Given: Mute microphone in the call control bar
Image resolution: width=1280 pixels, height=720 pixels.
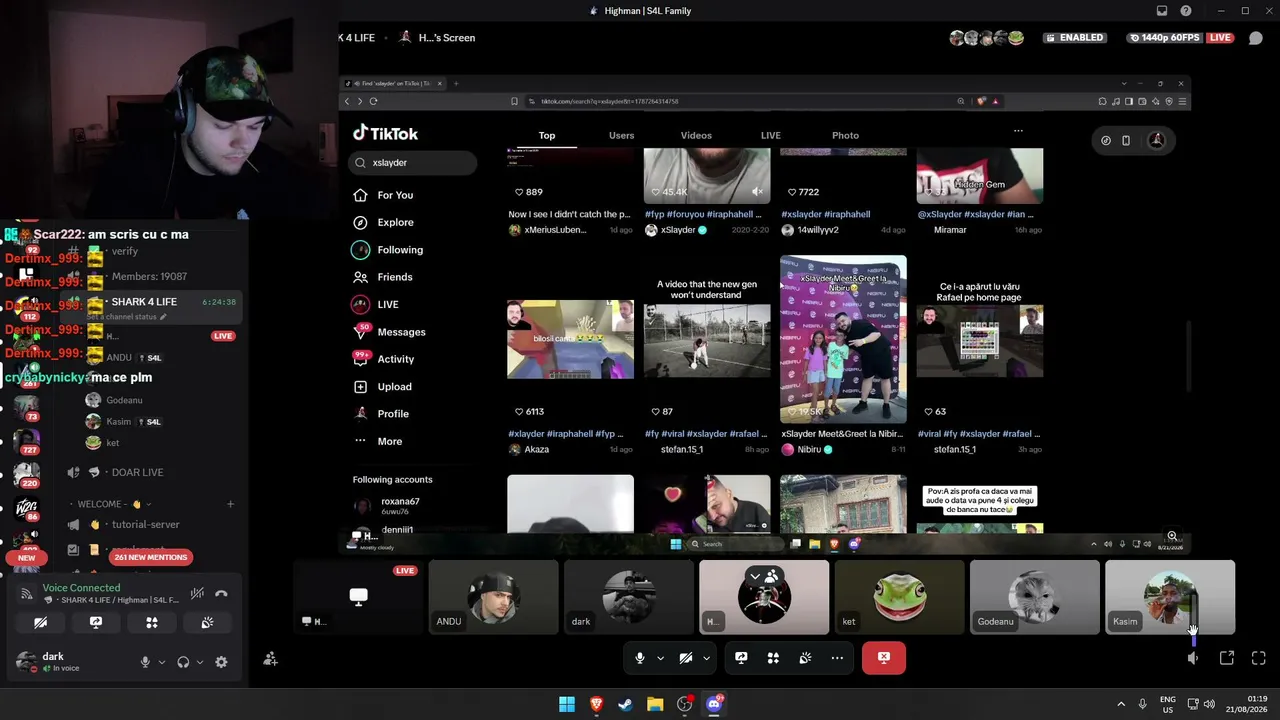Looking at the screenshot, I should pos(640,658).
